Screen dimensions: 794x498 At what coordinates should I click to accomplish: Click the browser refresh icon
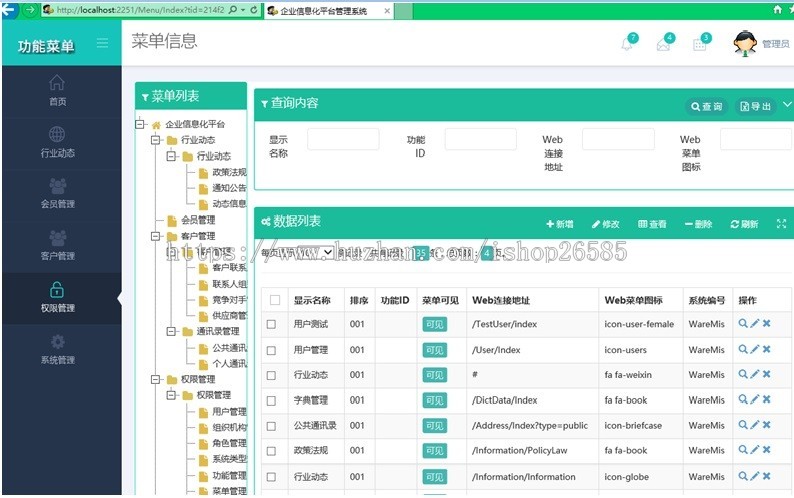[254, 10]
